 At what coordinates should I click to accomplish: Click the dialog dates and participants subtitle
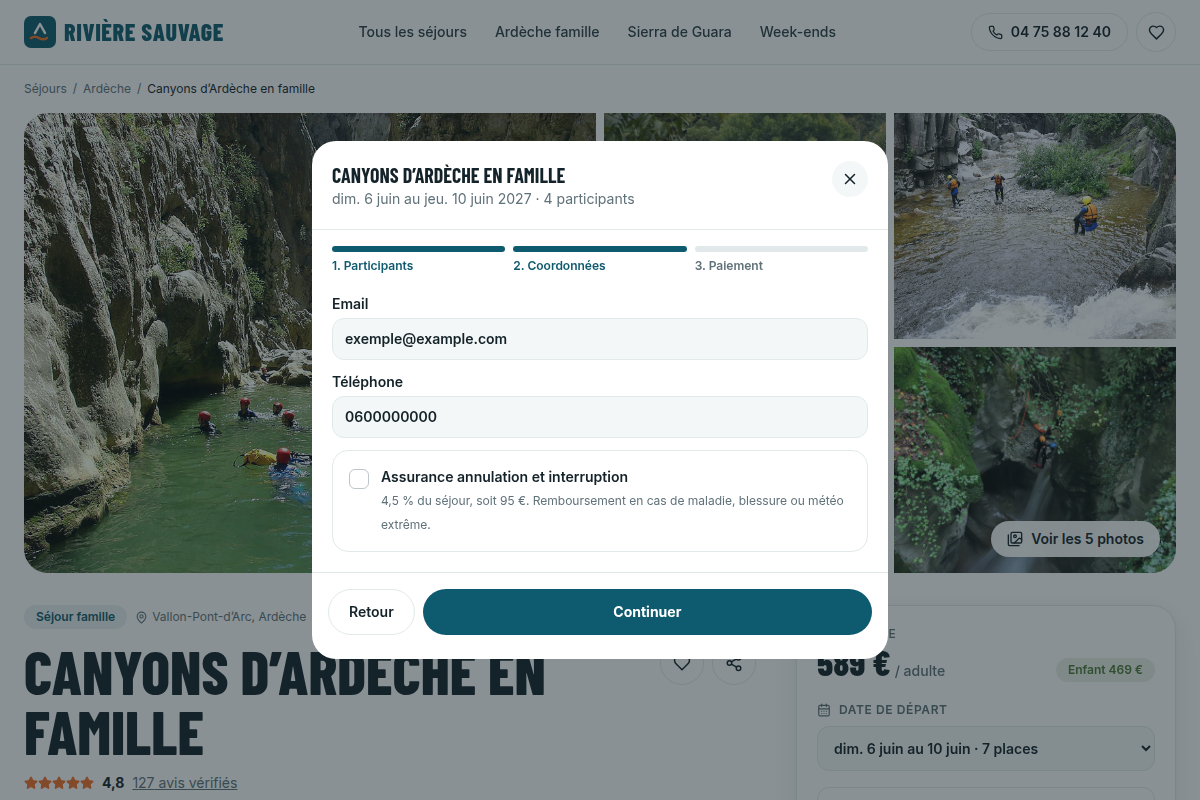(483, 199)
